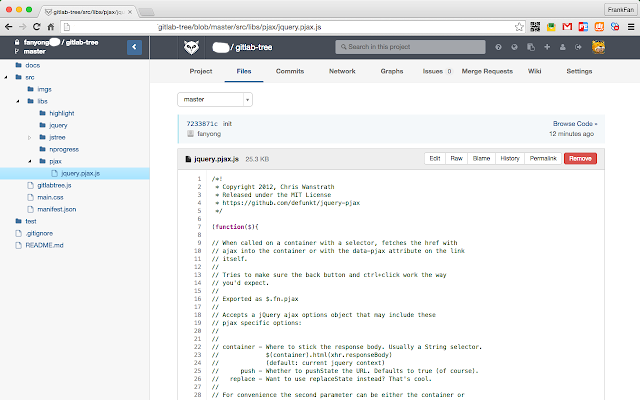Image resolution: width=640 pixels, height=400 pixels.
Task: Switch to the Files tab
Action: 244,71
